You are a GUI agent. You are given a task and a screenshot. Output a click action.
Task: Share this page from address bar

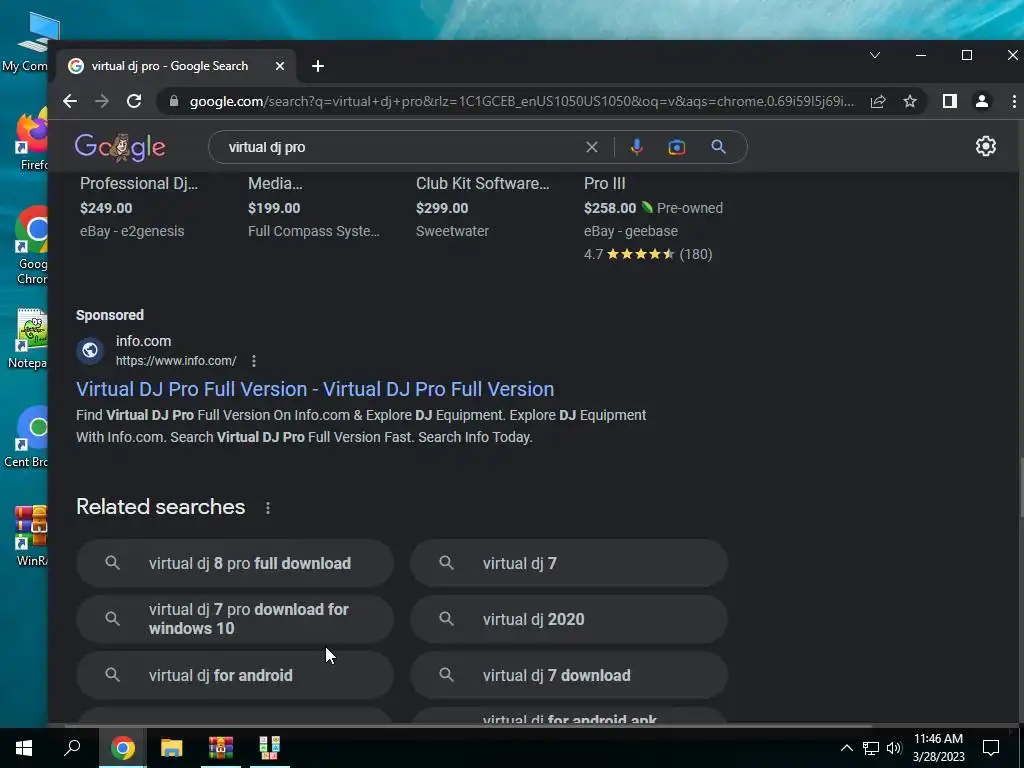878,101
